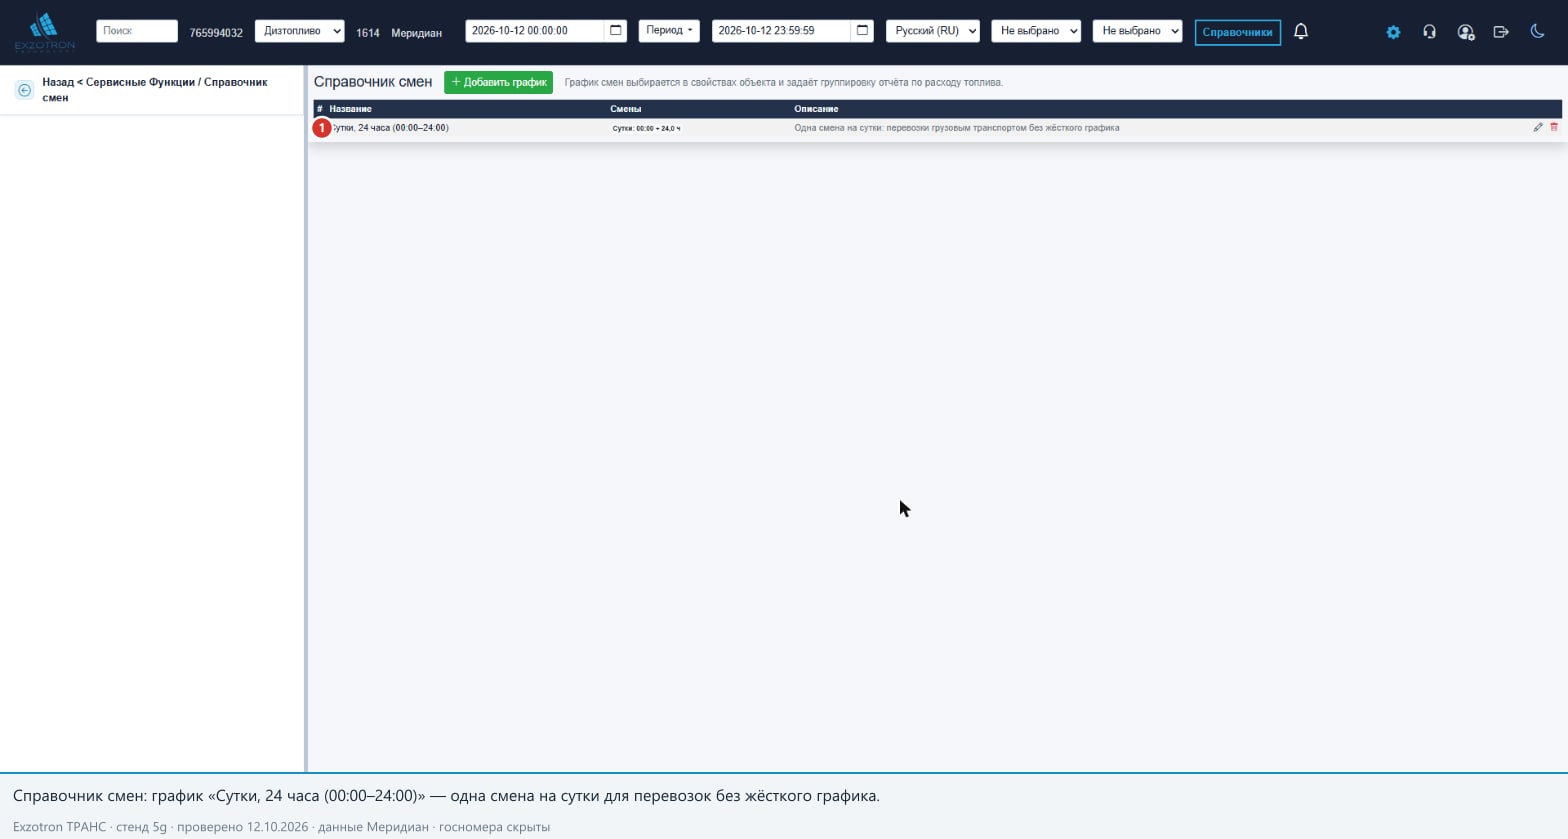The image size is (1568, 839).
Task: Delete the shift schedule via trash icon
Action: click(1554, 128)
